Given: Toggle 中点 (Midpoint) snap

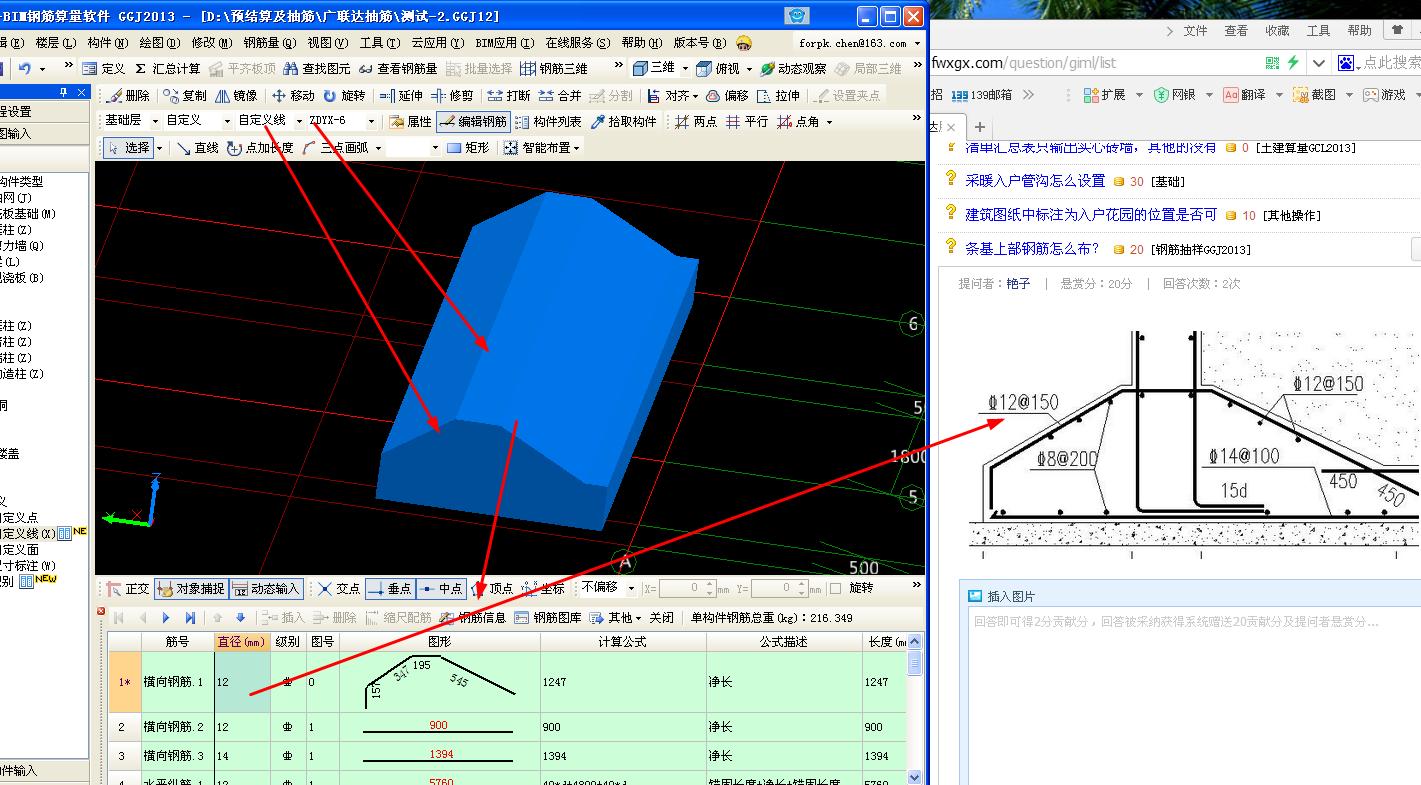Looking at the screenshot, I should tap(441, 589).
